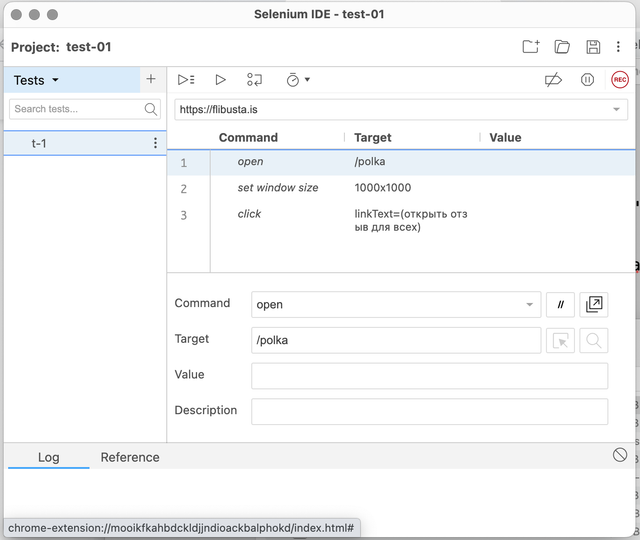Click the Step over current command icon

pyautogui.click(x=255, y=80)
